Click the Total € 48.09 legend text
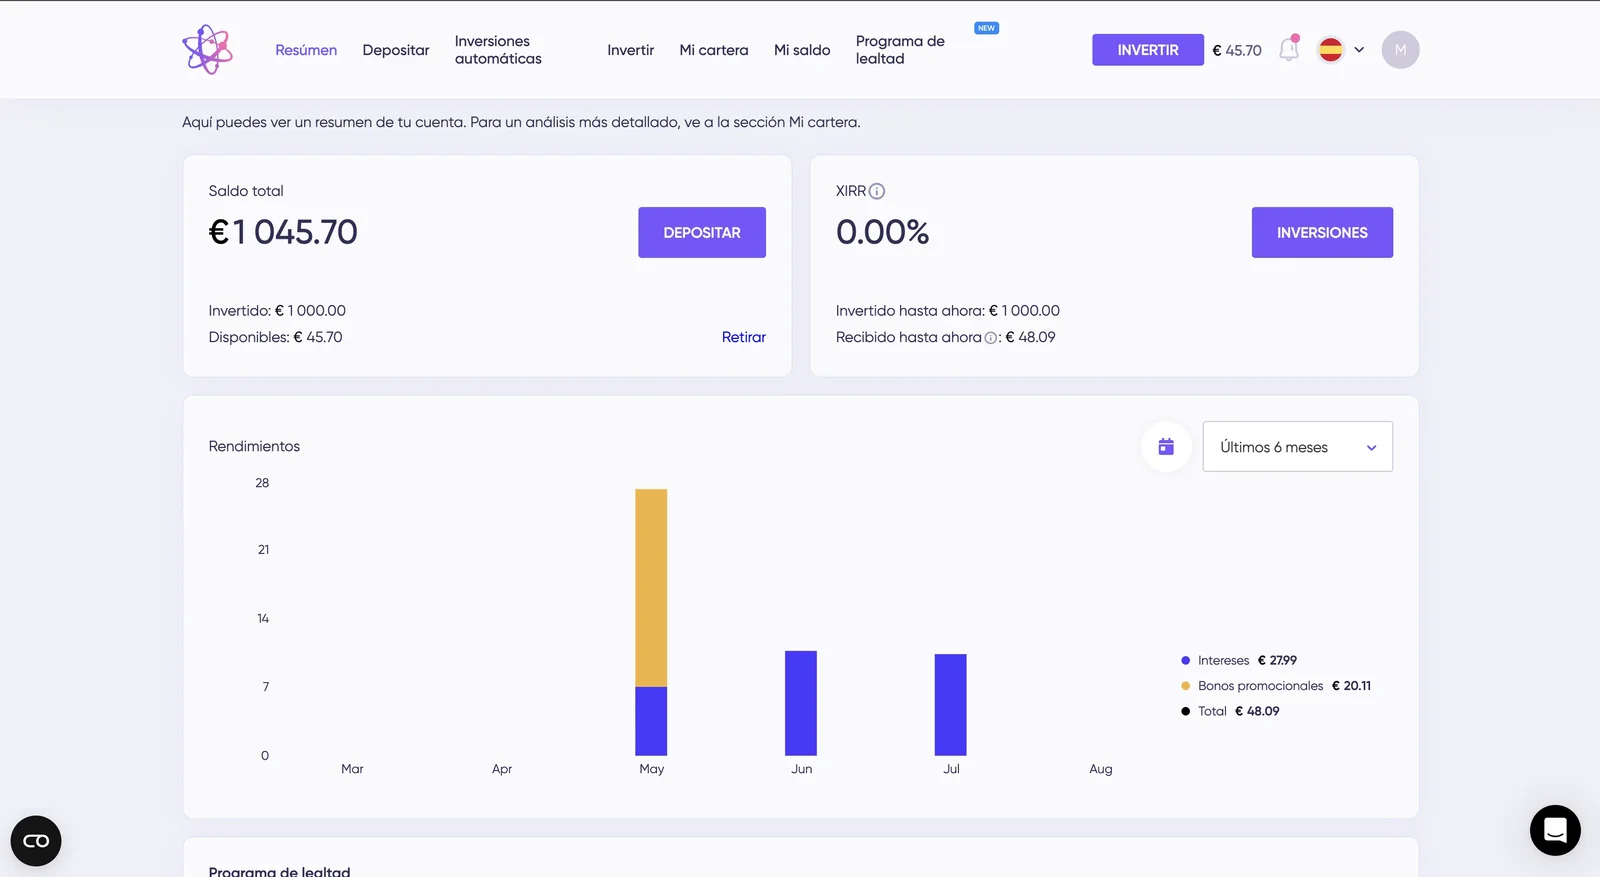Image resolution: width=1600 pixels, height=877 pixels. click(x=1238, y=712)
